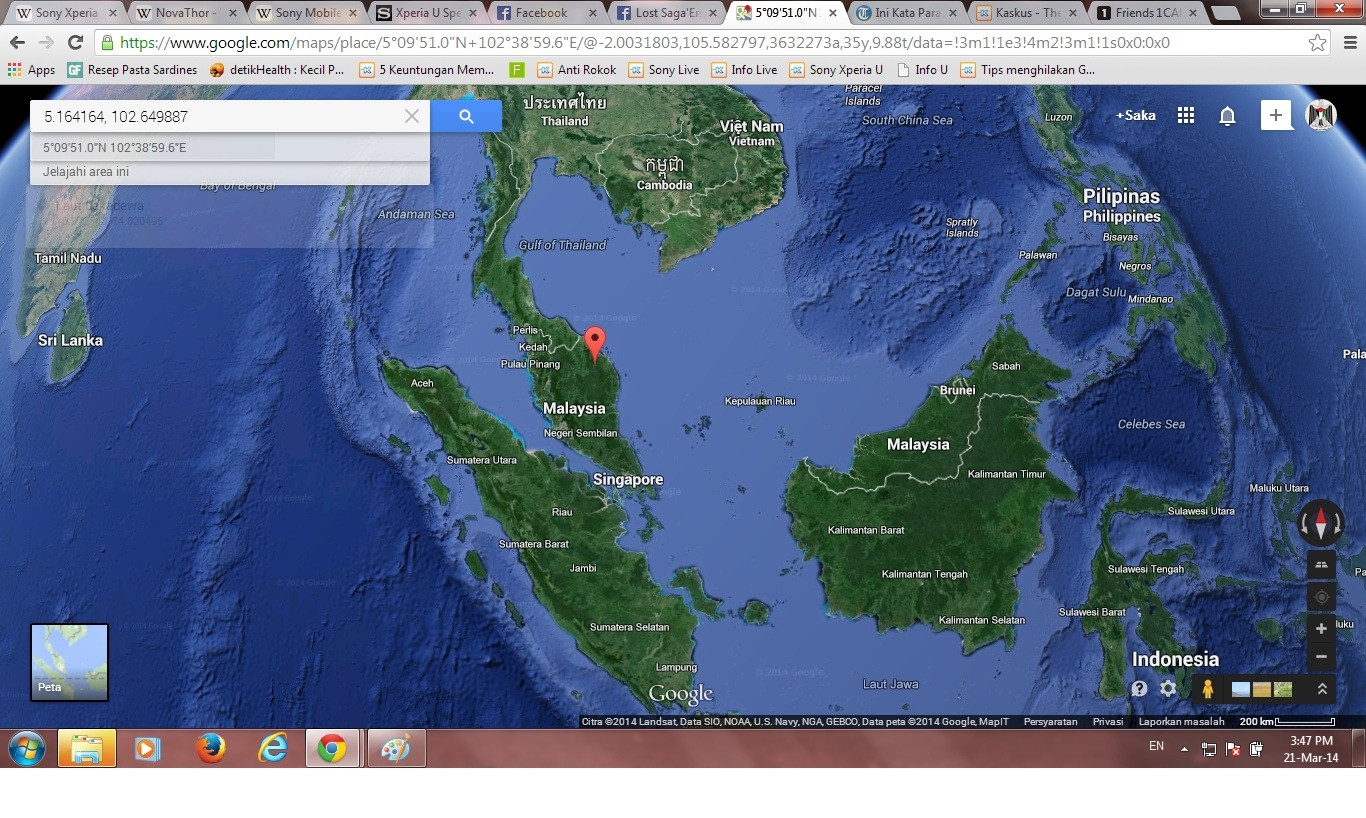Click the browser forward arrow
The image size is (1366, 818).
(x=46, y=43)
